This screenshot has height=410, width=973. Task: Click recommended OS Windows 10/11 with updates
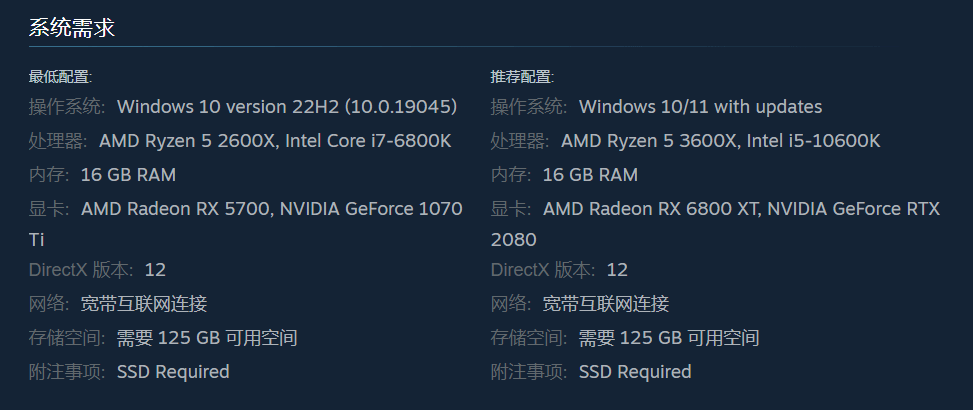click(701, 107)
